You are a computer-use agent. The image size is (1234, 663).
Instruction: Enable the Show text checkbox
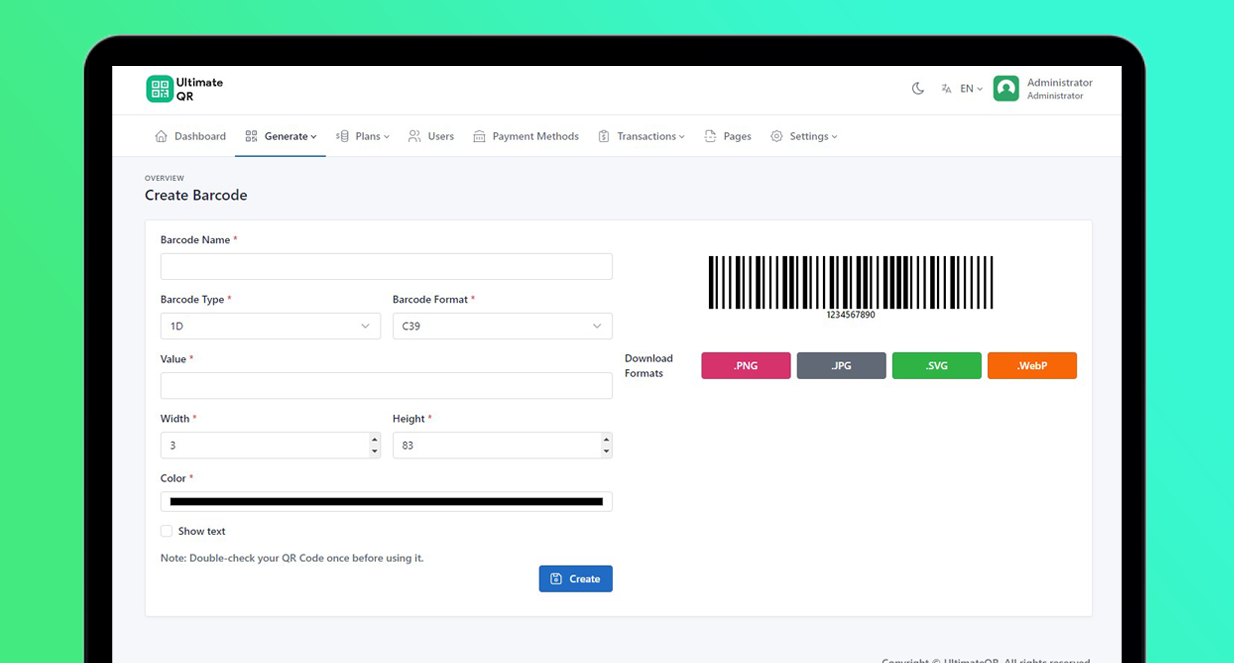coord(166,531)
